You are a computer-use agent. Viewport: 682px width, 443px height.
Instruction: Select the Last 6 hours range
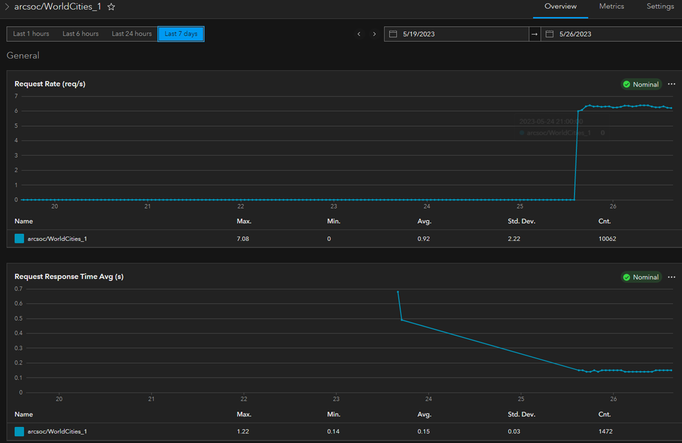(80, 34)
